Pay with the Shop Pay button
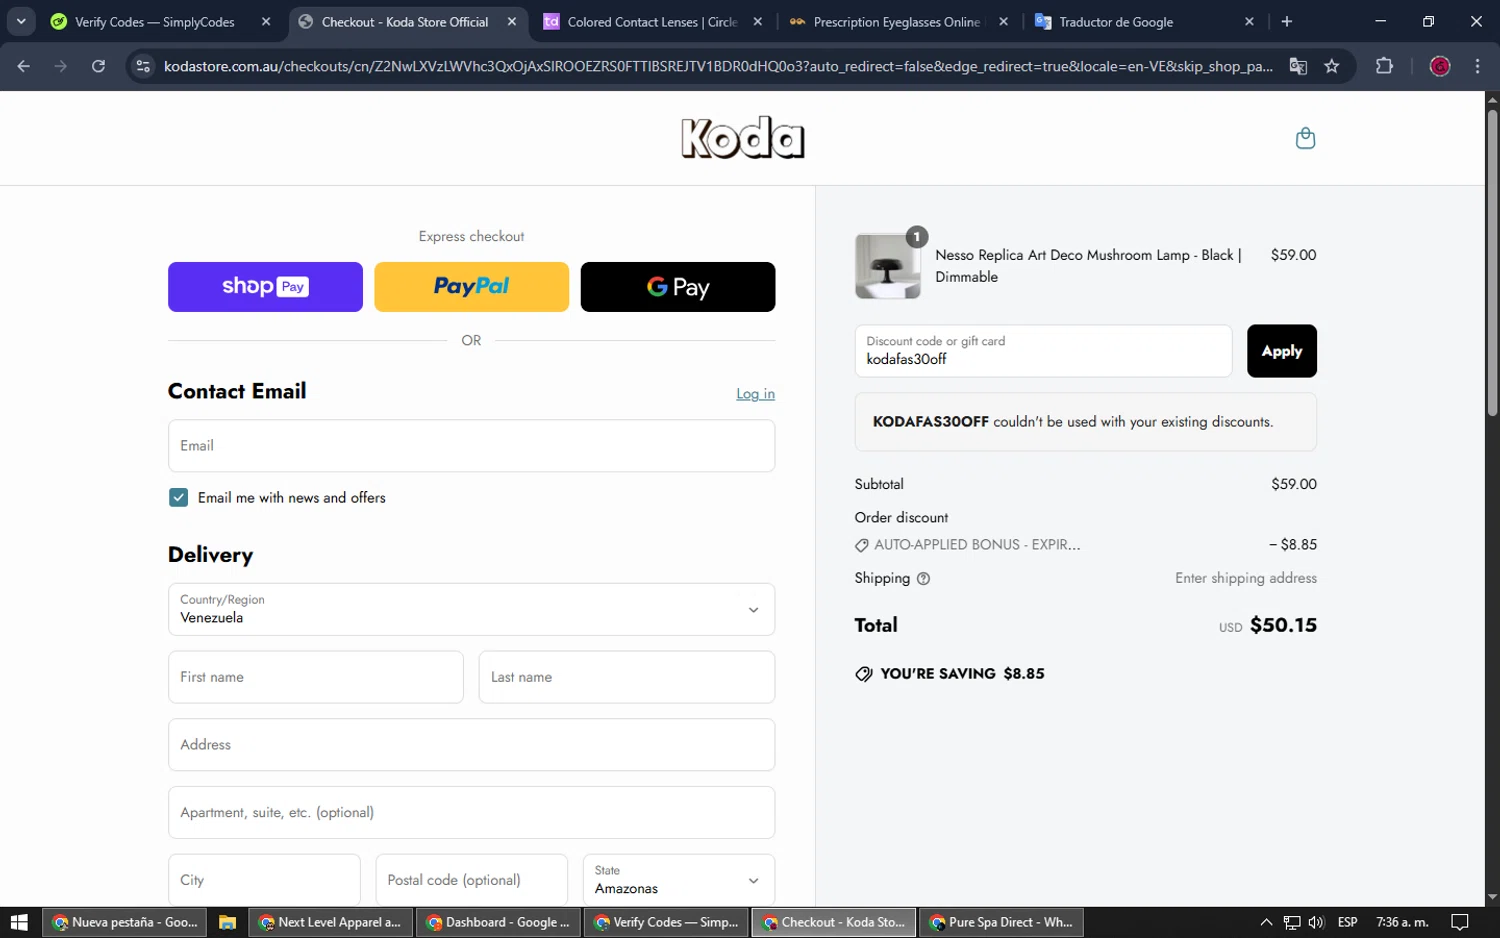The width and height of the screenshot is (1500, 938). click(265, 287)
